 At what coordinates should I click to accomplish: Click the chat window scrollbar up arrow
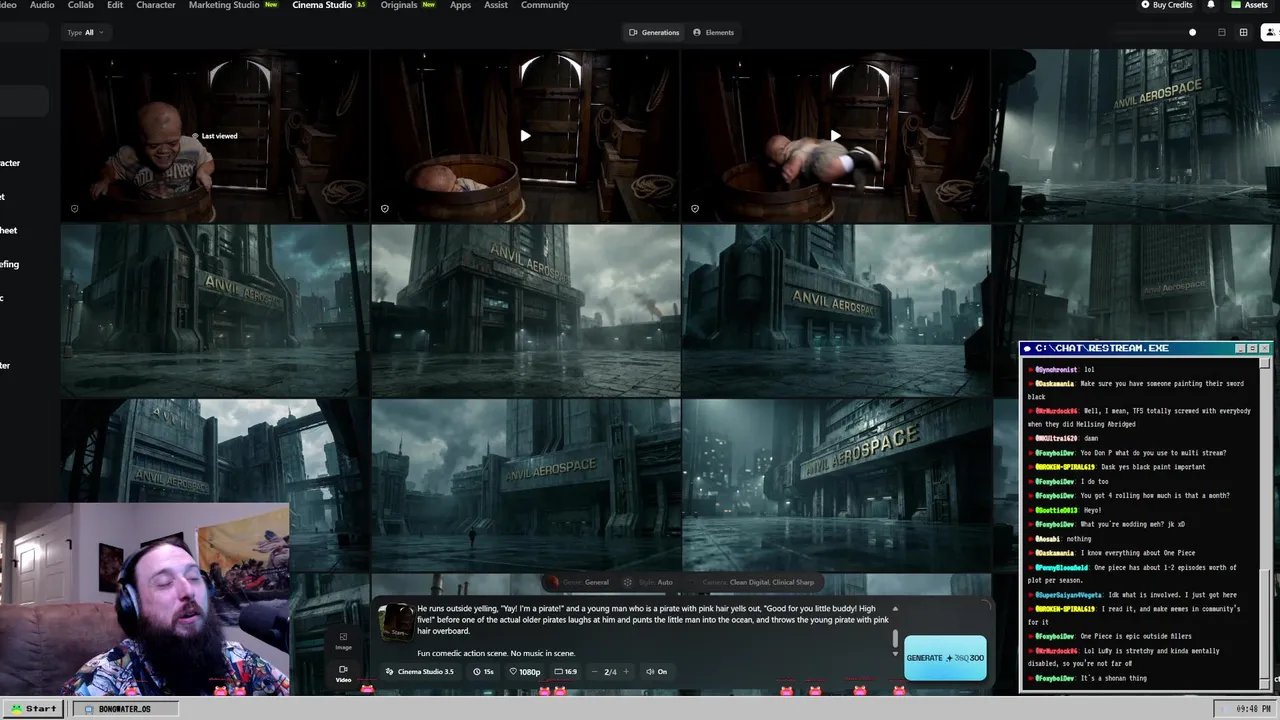pos(1265,361)
